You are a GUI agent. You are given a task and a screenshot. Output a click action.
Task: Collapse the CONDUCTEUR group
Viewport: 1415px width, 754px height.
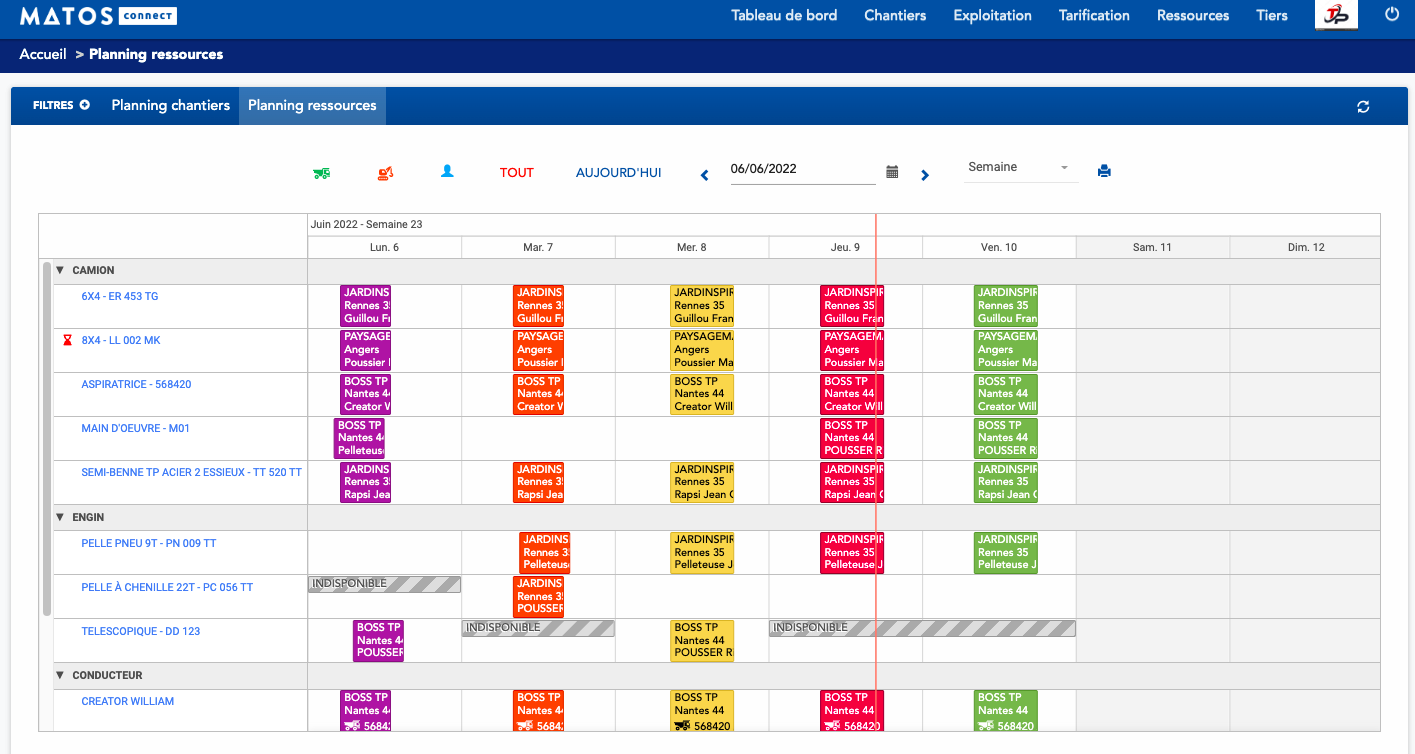coord(60,675)
